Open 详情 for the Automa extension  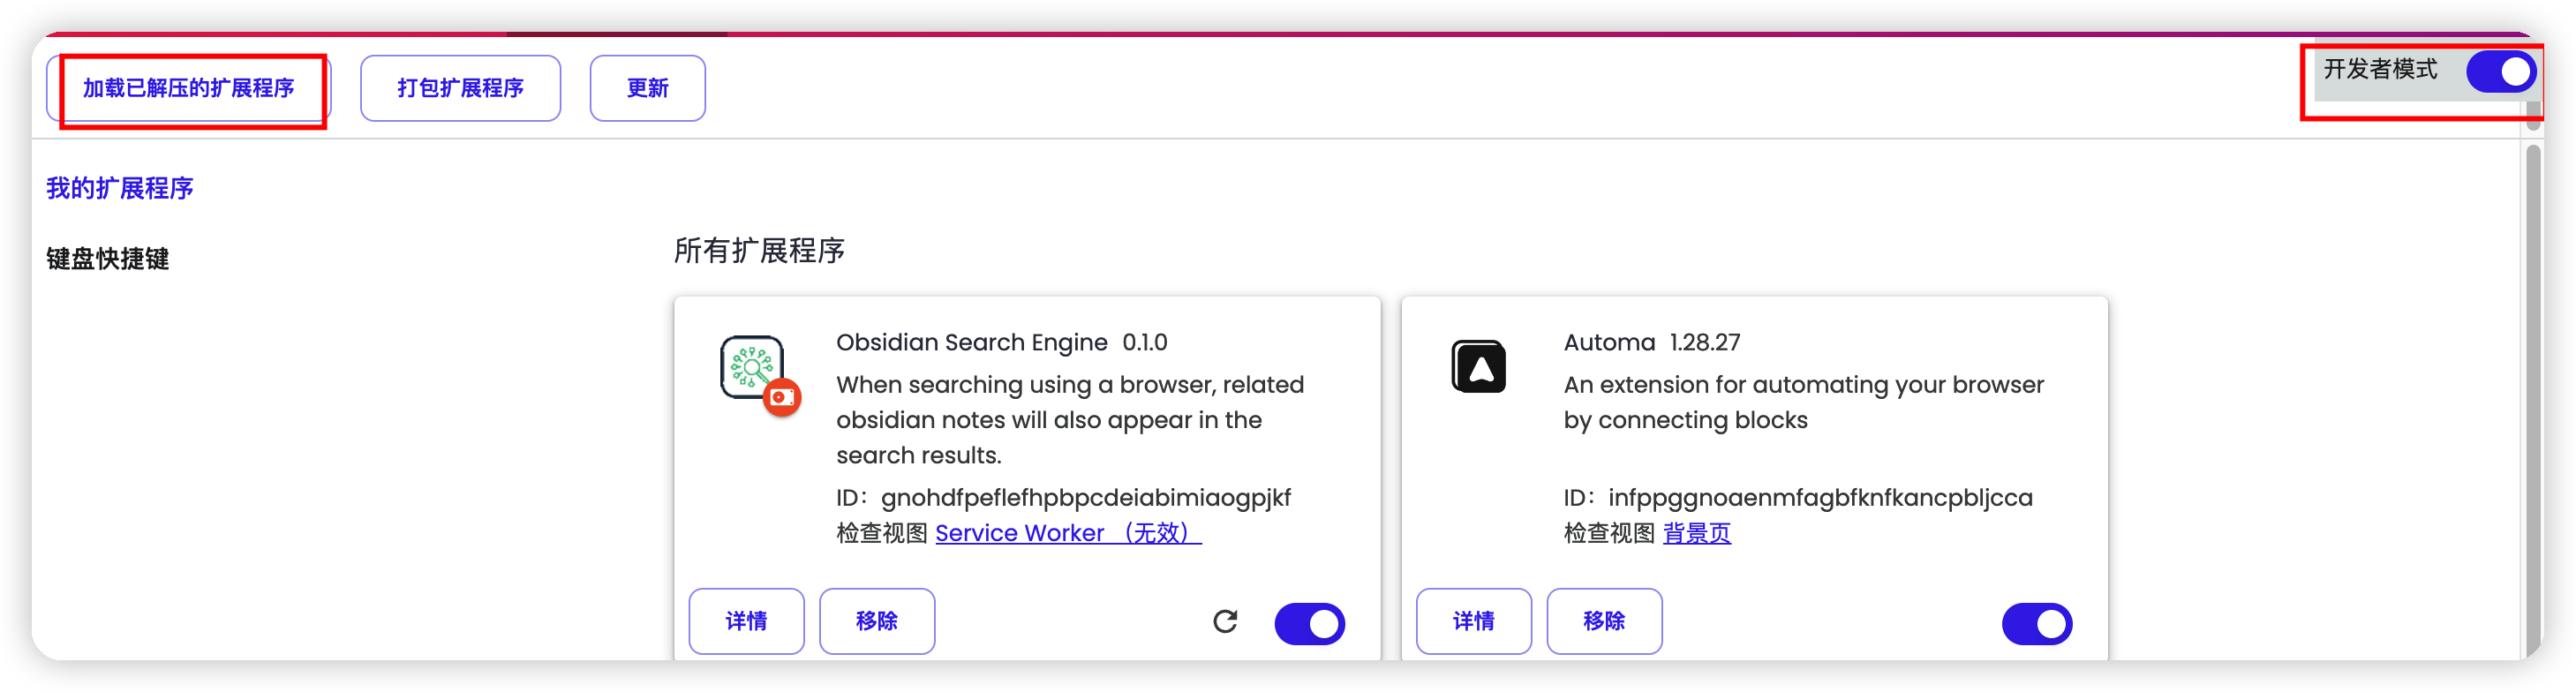(x=1473, y=621)
